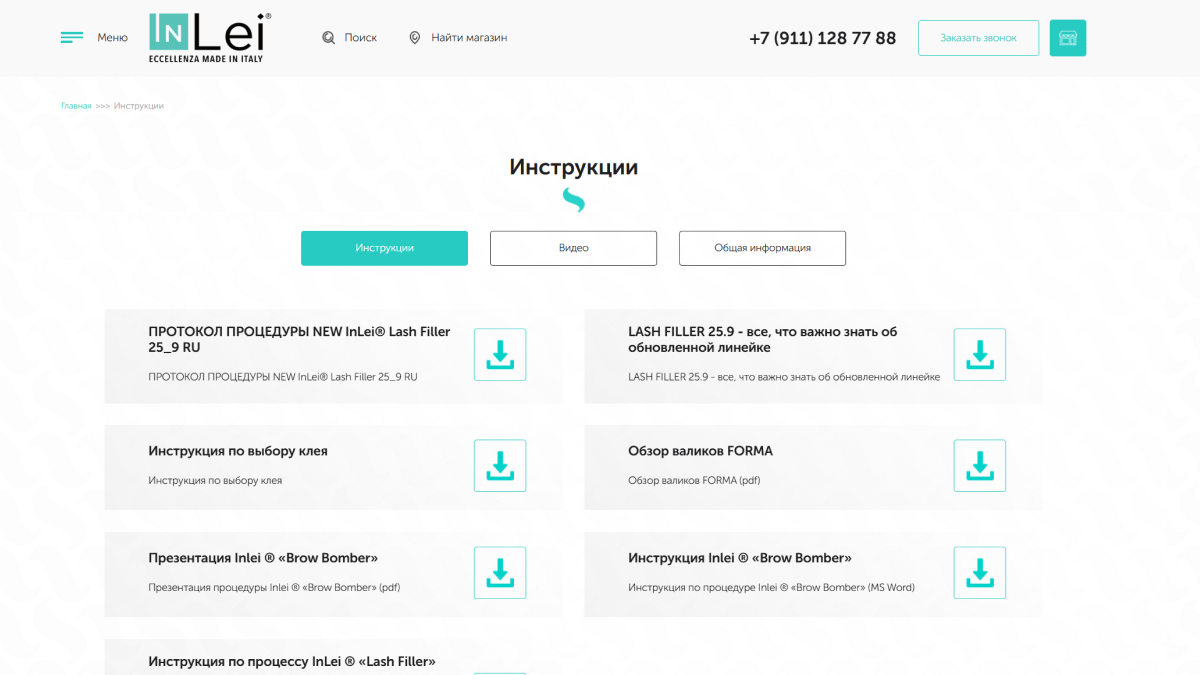Click the InLei logo
The width and height of the screenshot is (1200, 675).
tap(210, 38)
